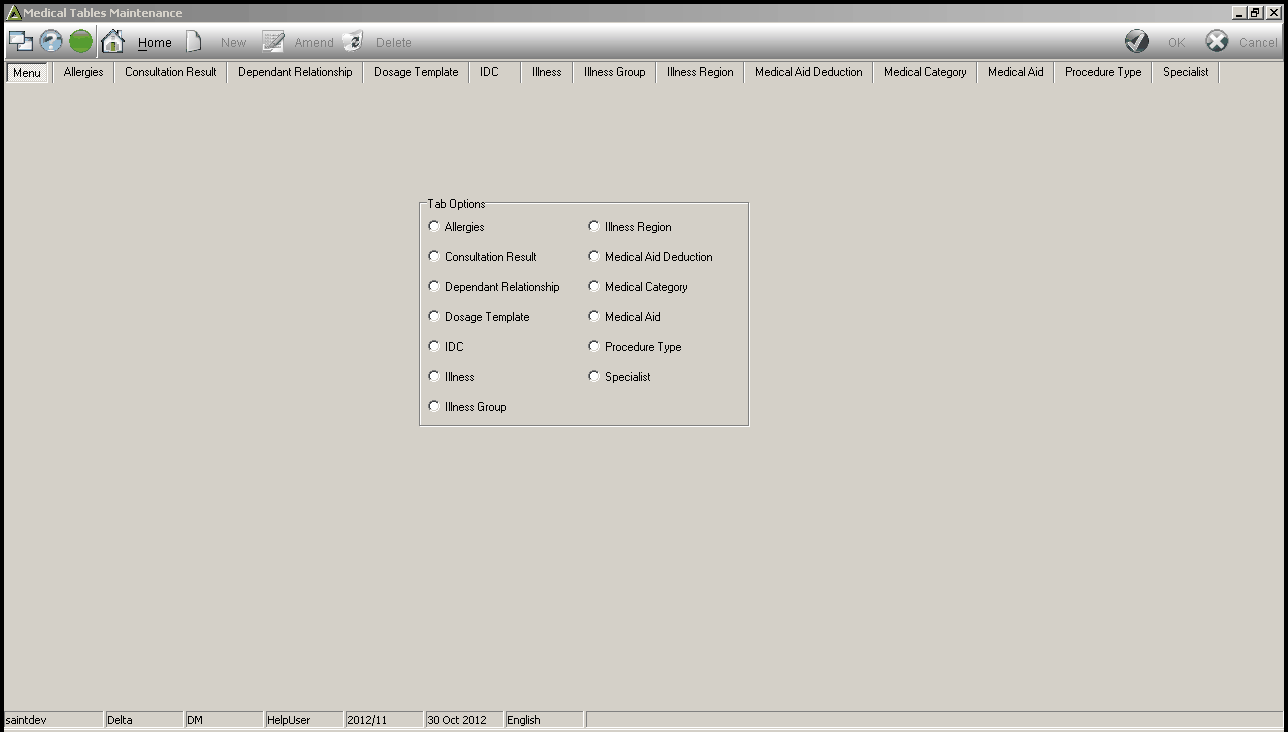Click the cascading windows toolbar icon
Viewport: 1288px width, 732px height.
pyautogui.click(x=21, y=42)
